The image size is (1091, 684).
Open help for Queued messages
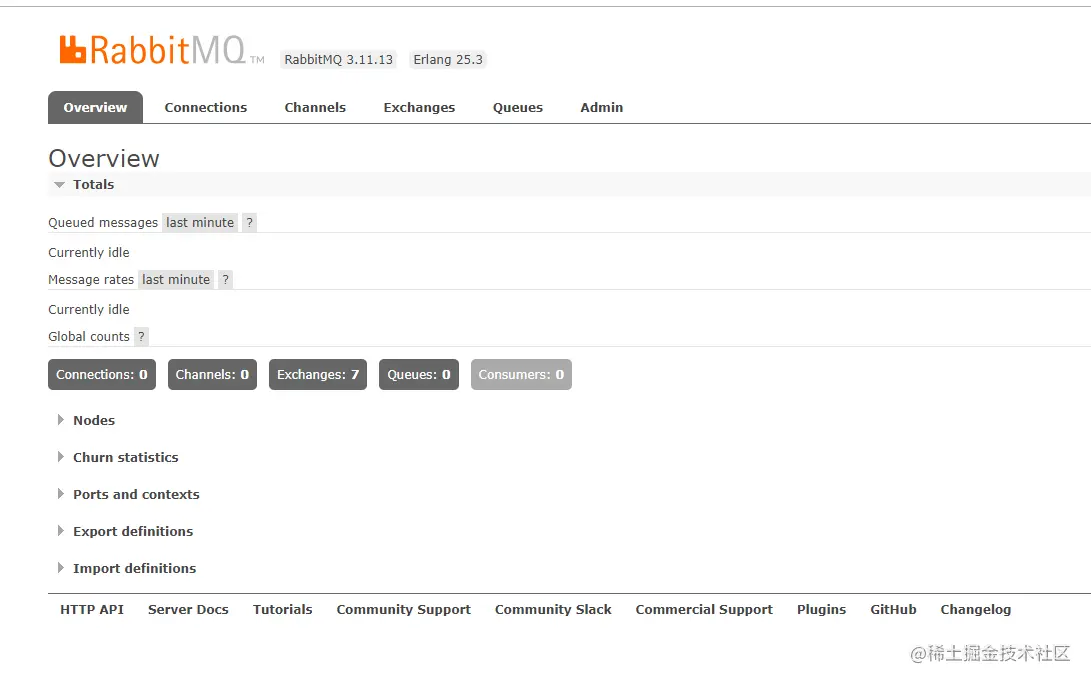[x=250, y=223]
